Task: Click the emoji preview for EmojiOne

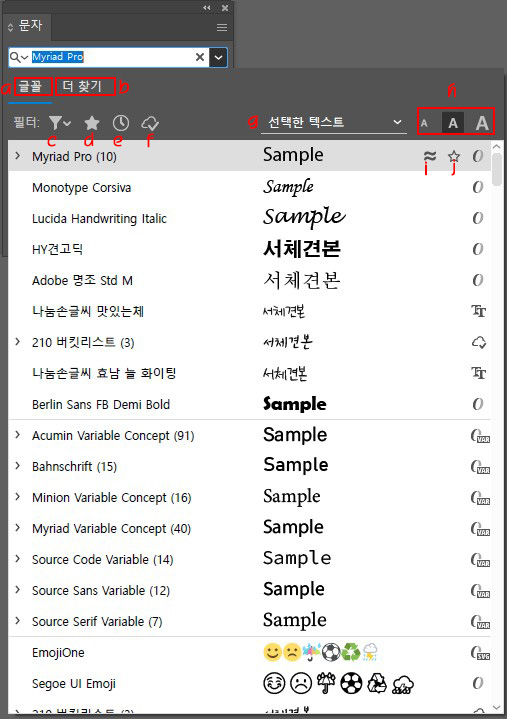Action: [x=320, y=652]
